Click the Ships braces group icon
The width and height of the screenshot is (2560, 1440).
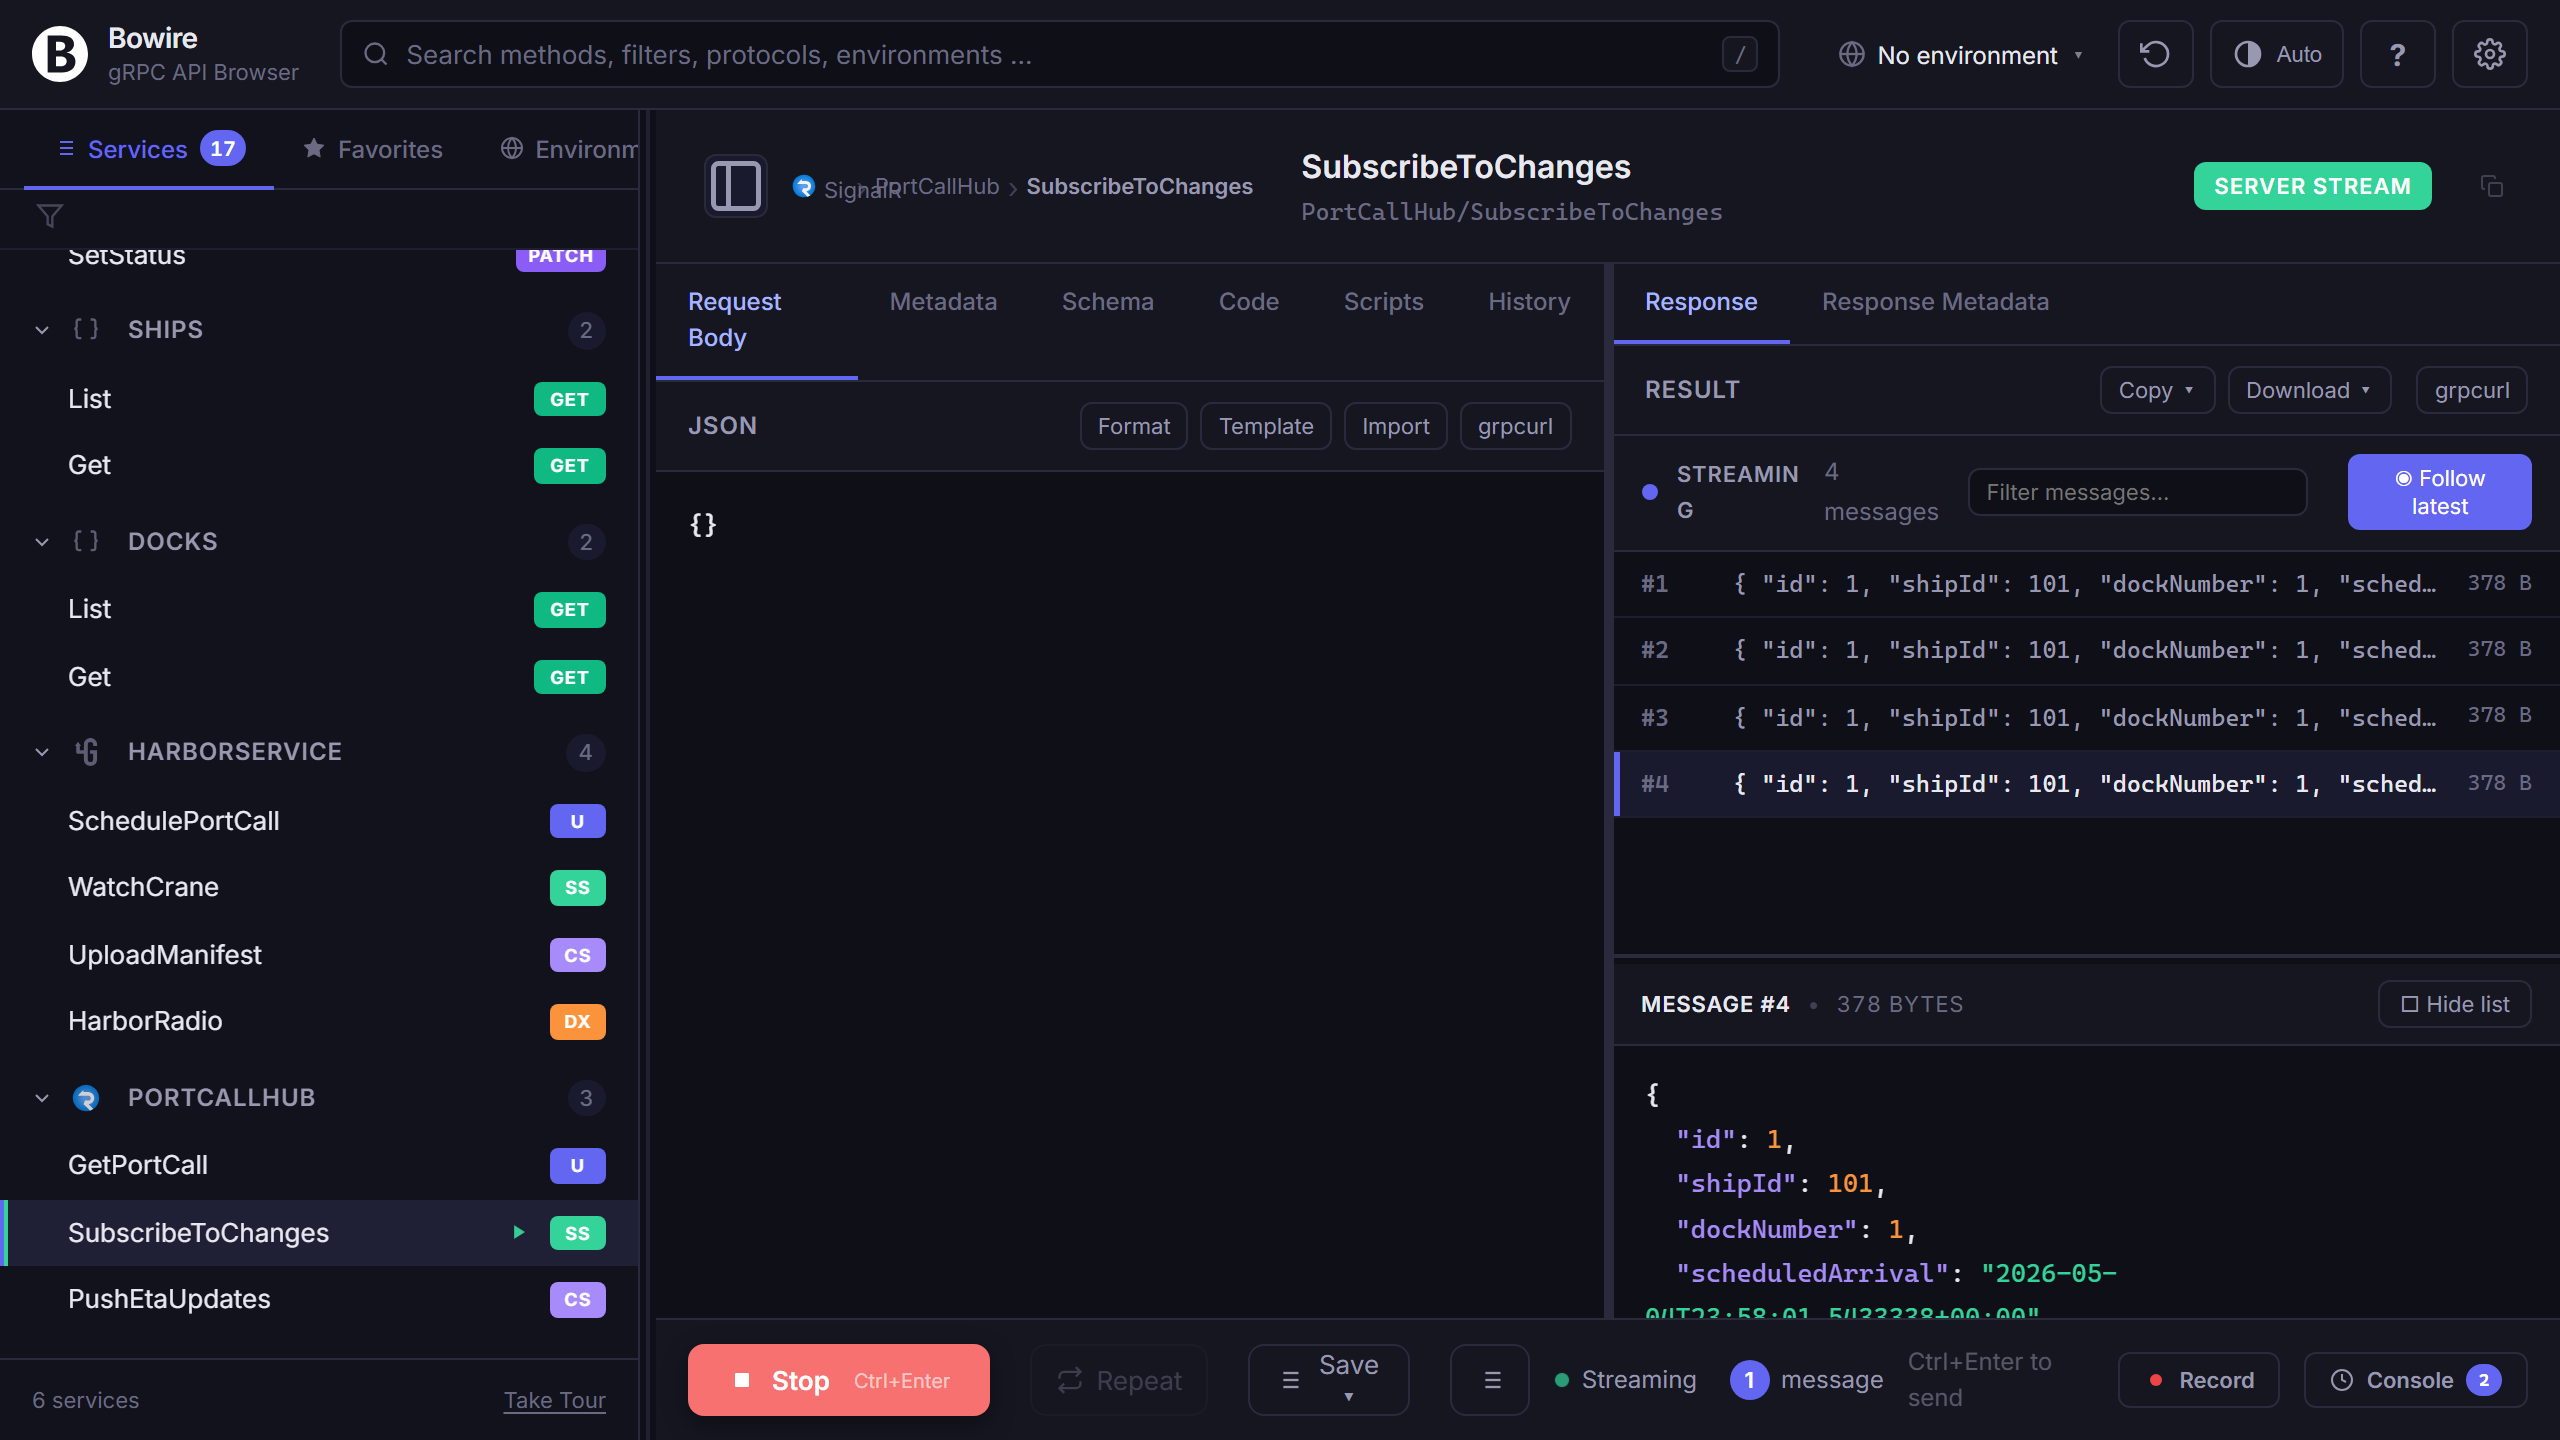point(86,329)
